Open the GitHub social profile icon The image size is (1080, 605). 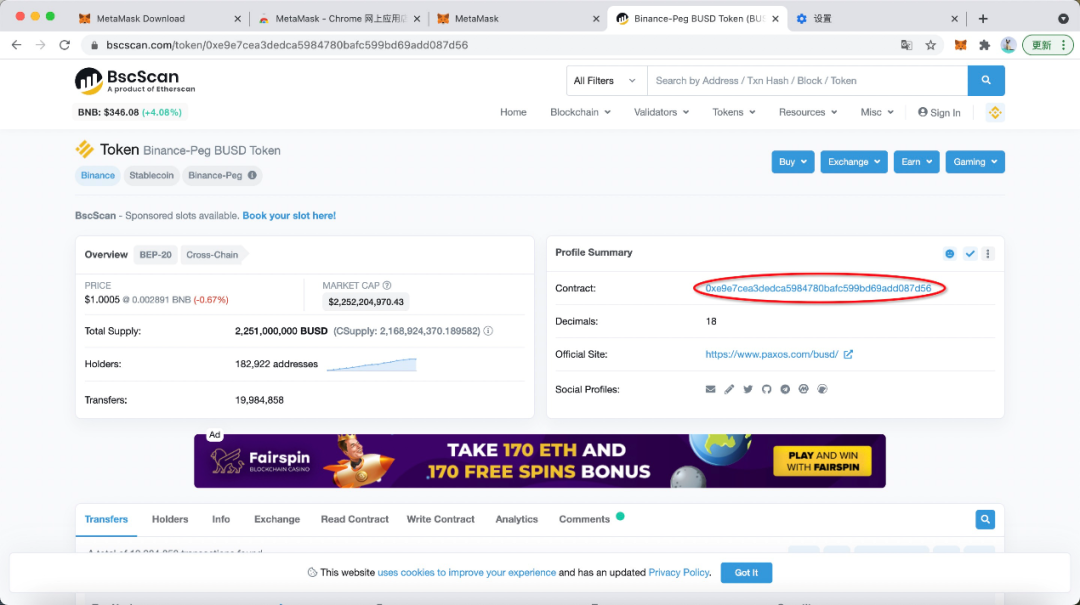(766, 389)
